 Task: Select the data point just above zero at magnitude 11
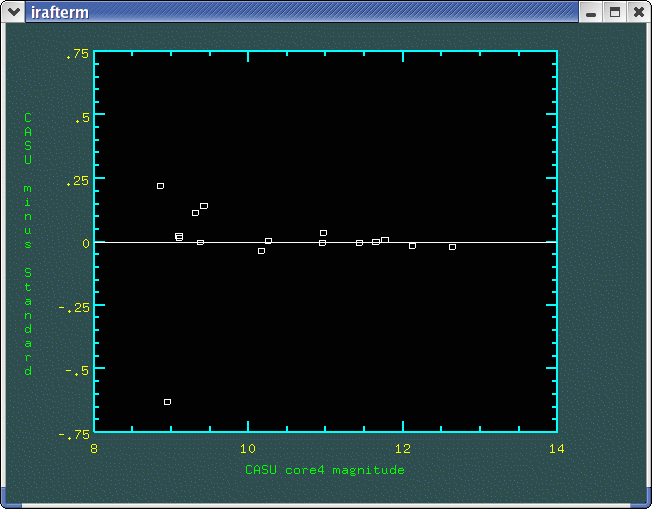click(323, 233)
